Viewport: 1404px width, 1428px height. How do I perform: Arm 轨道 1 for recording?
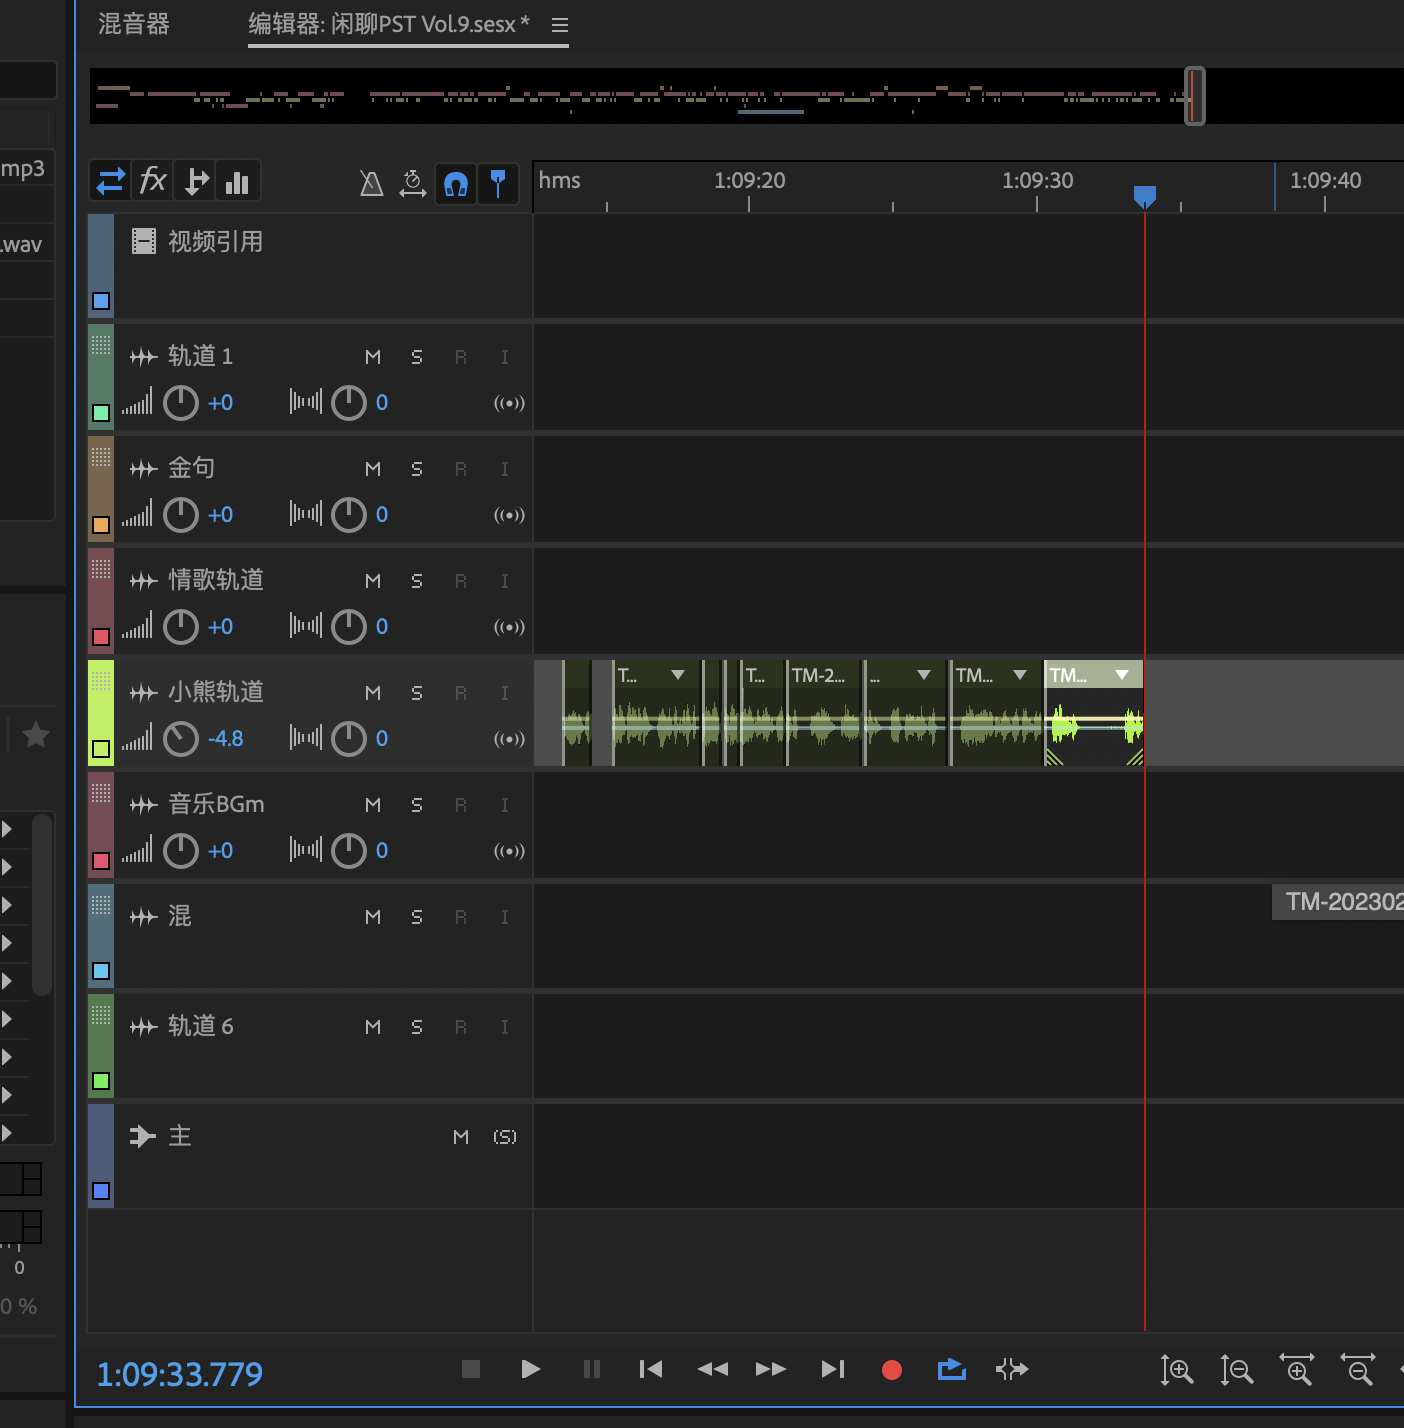[x=461, y=357]
